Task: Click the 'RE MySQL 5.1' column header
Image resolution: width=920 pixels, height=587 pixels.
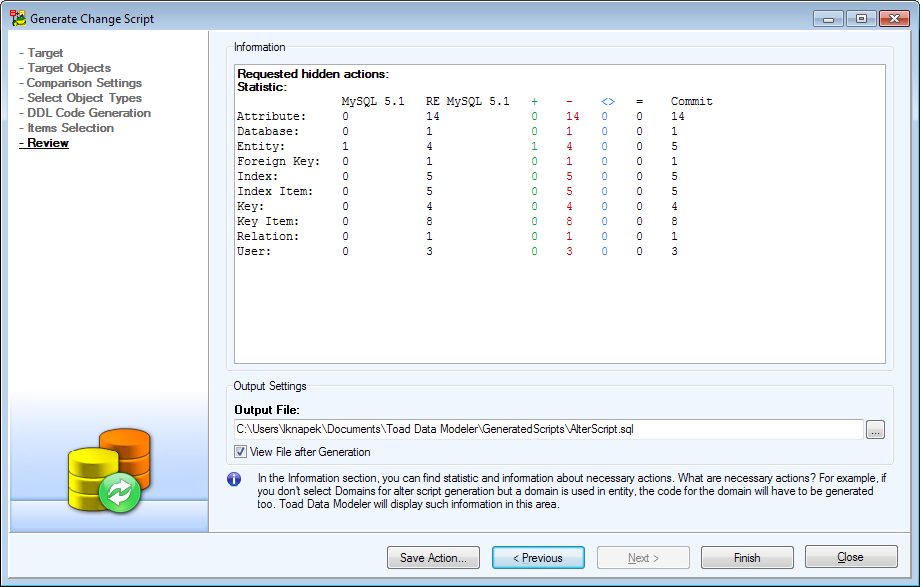Action: pos(468,102)
